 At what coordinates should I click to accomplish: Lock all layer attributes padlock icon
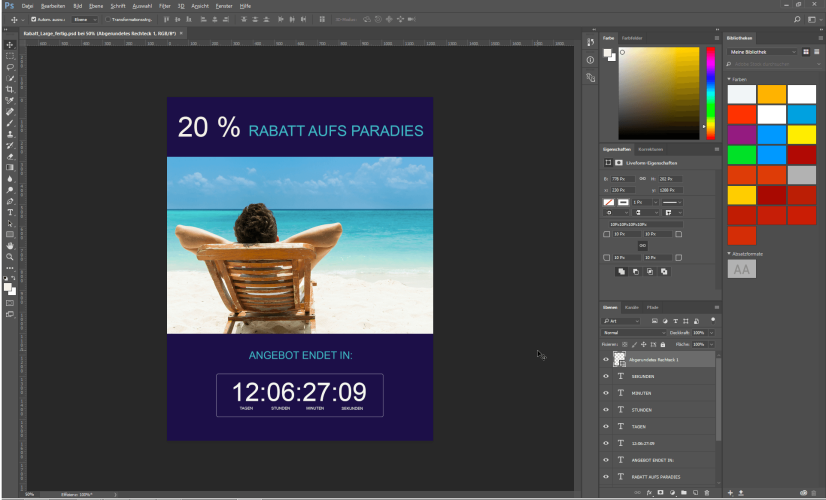click(663, 345)
